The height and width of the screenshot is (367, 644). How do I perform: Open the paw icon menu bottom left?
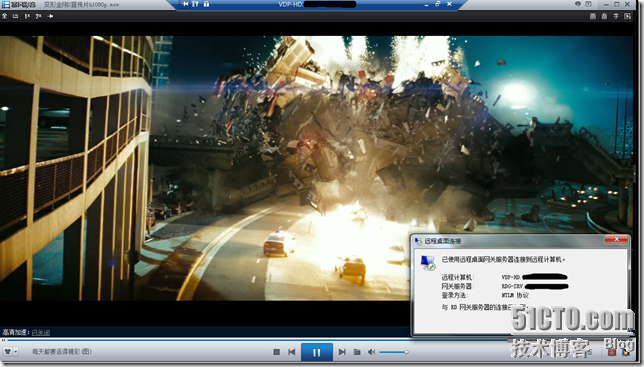[7, 352]
